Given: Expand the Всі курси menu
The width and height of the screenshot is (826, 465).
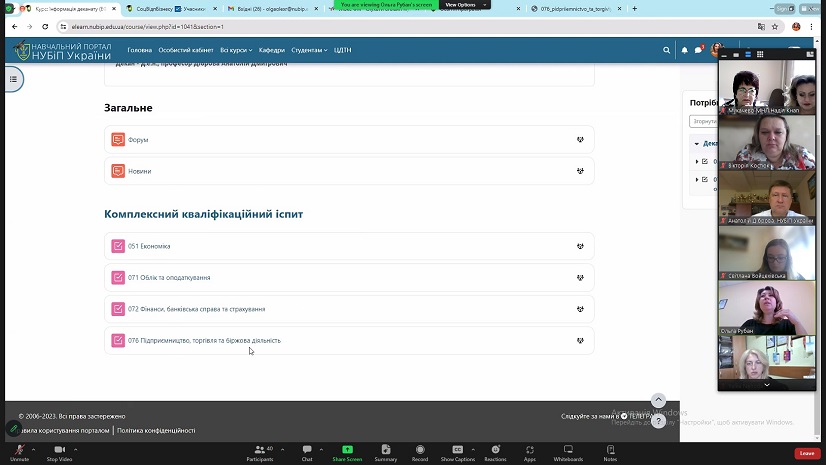Looking at the screenshot, I should coord(236,50).
